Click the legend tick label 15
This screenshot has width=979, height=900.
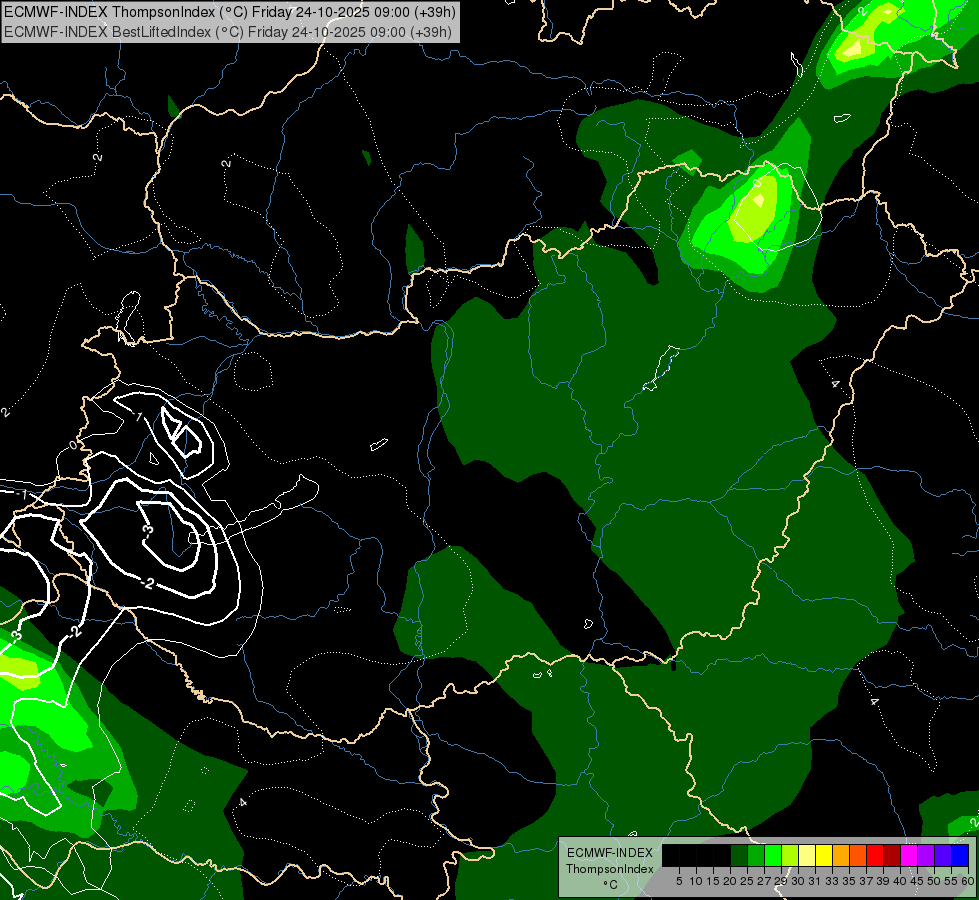713,881
